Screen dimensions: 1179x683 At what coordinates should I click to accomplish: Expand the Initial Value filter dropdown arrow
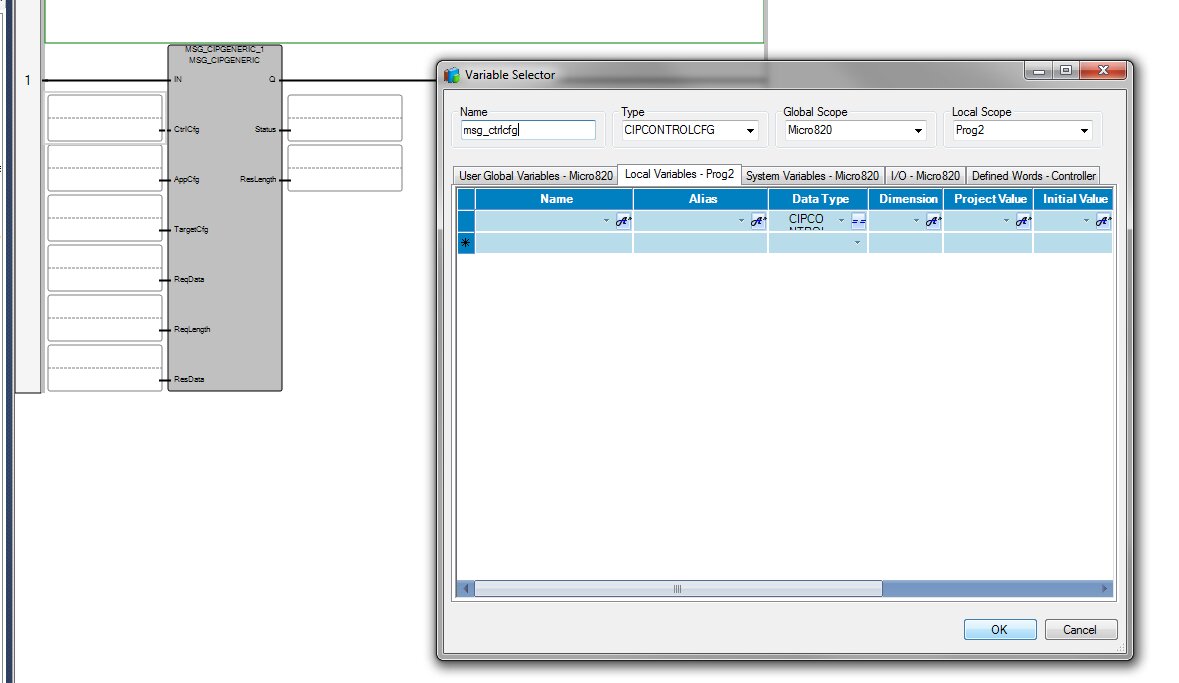[1087, 220]
